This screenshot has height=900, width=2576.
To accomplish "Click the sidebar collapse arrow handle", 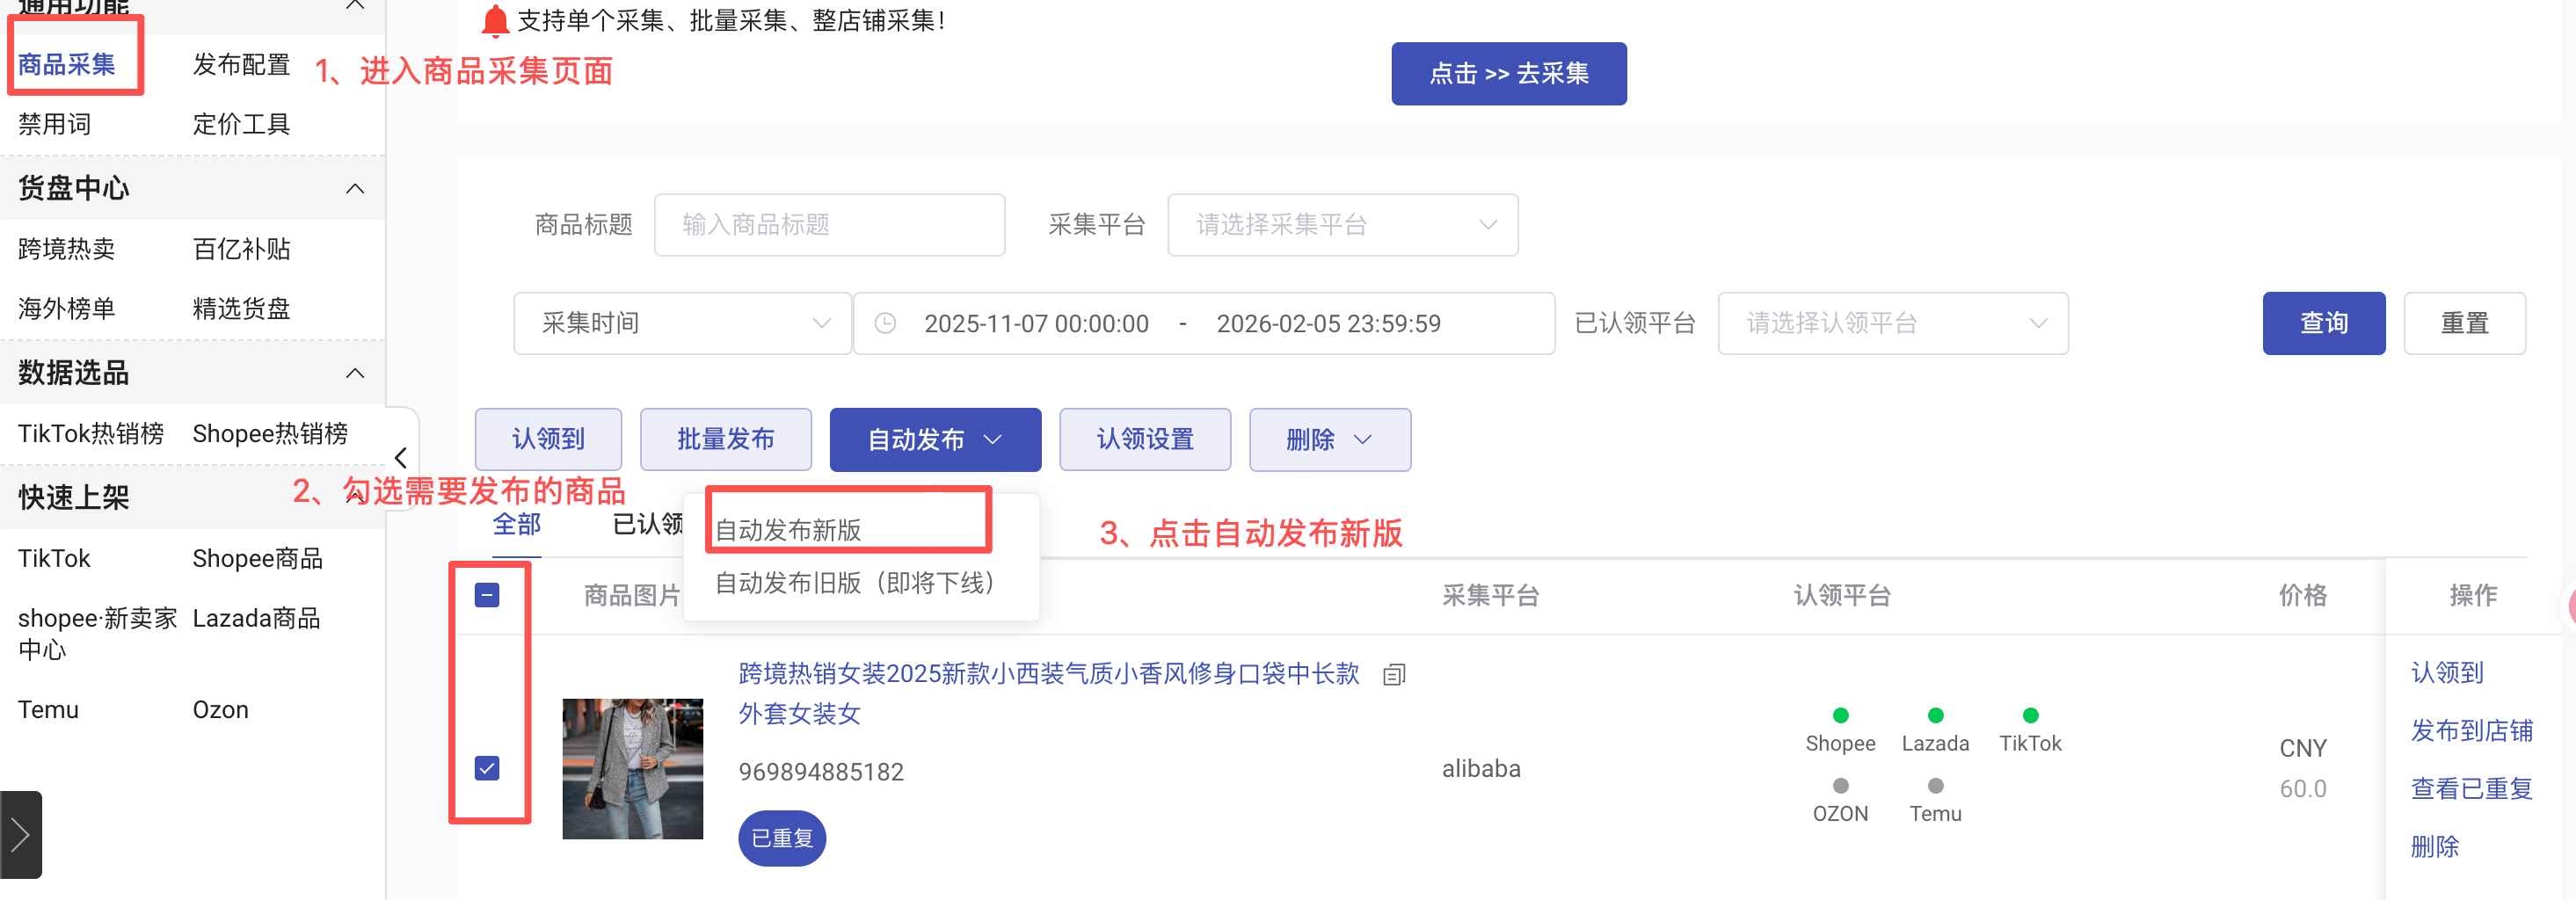I will point(401,458).
